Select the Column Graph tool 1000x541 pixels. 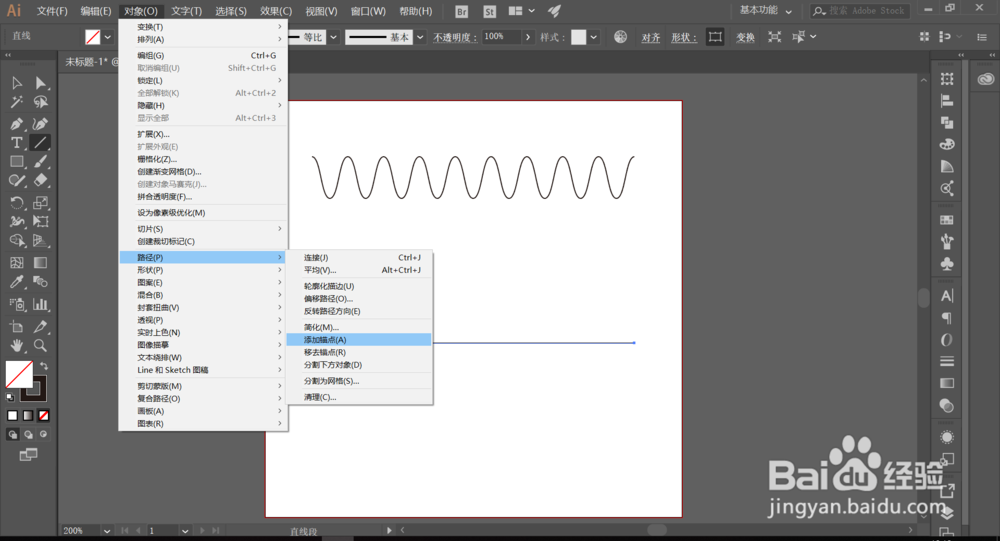point(41,304)
